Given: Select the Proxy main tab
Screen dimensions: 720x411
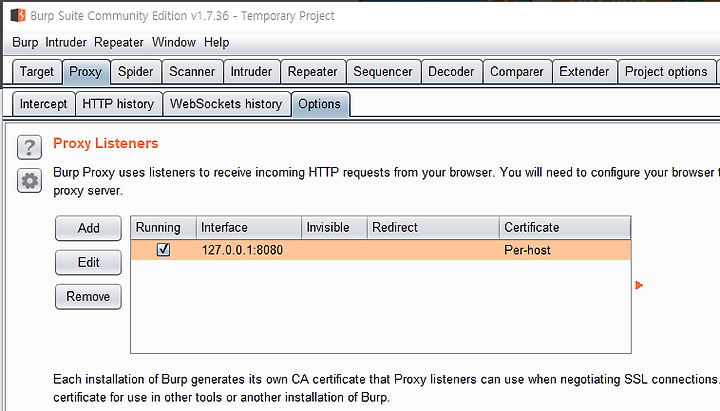Looking at the screenshot, I should point(86,72).
